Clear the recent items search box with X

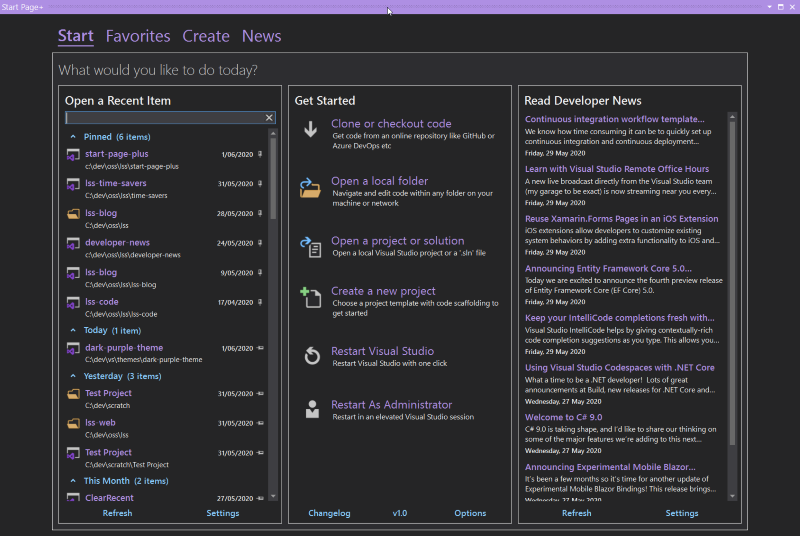[x=269, y=118]
